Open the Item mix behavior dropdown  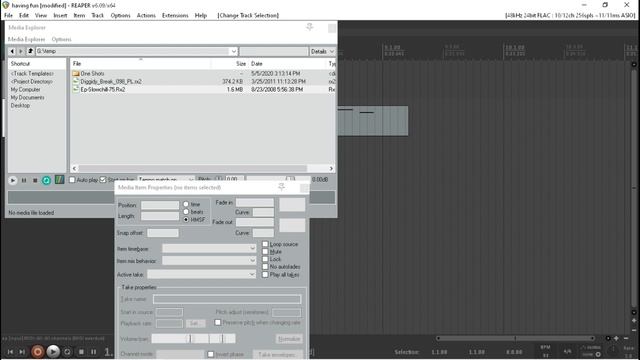coord(209,260)
